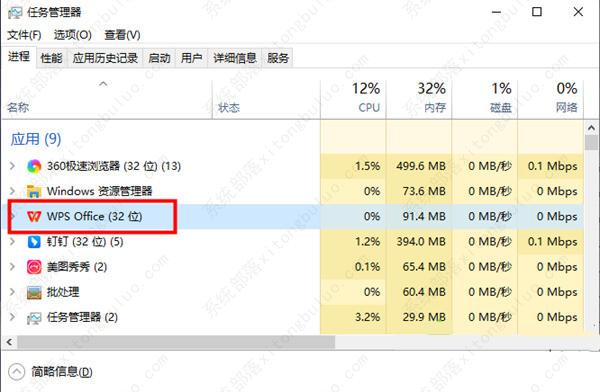Select the 360极速浏览器 (32 位) (13) row name
Image resolution: width=600 pixels, height=392 pixels.
114,166
